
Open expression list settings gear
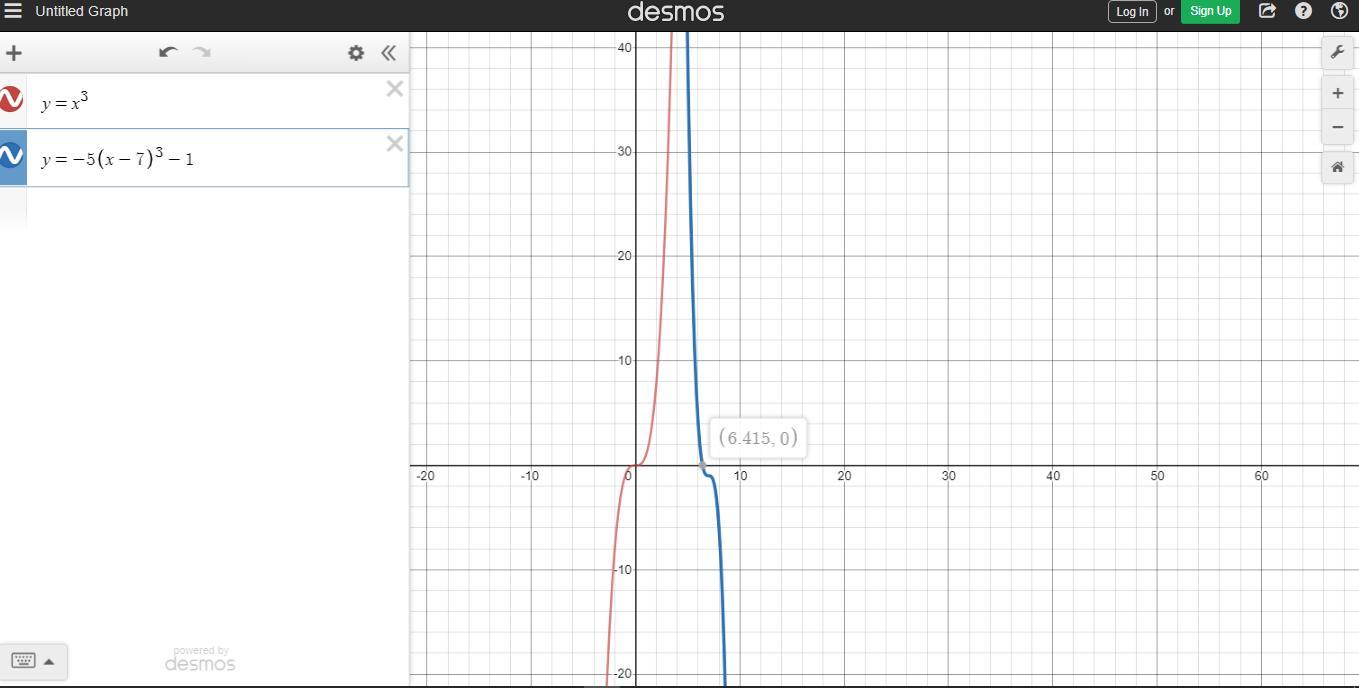click(x=356, y=53)
